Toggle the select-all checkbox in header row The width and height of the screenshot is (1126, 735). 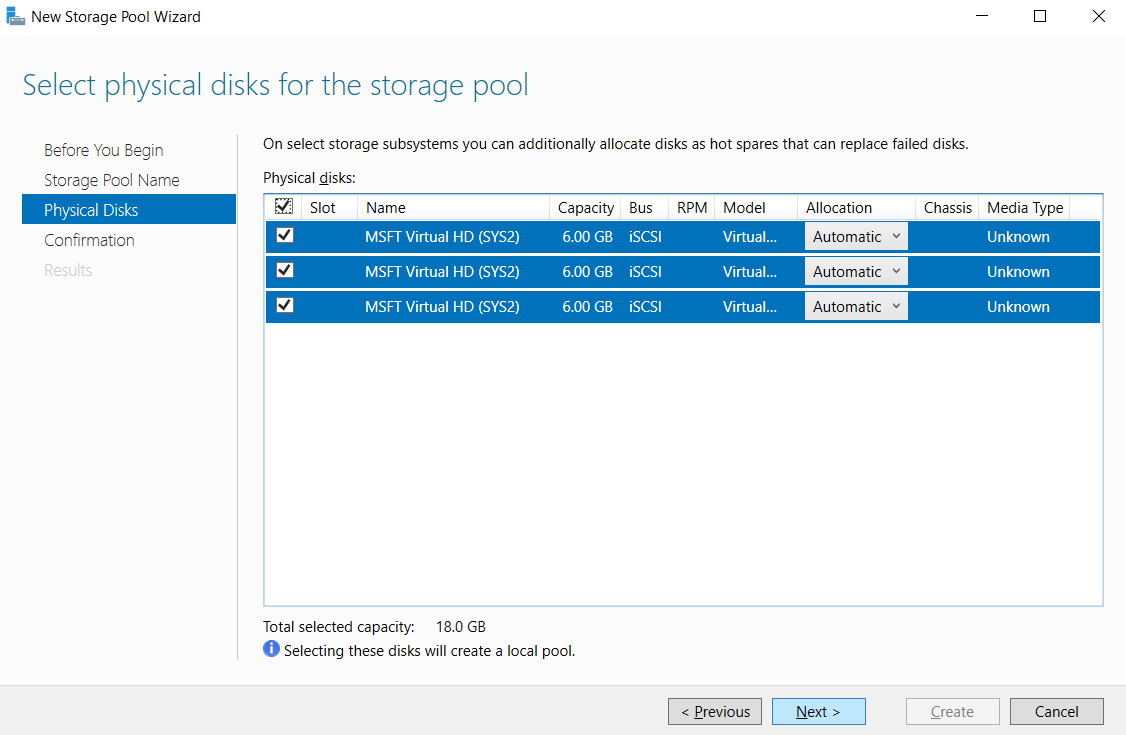click(x=284, y=207)
